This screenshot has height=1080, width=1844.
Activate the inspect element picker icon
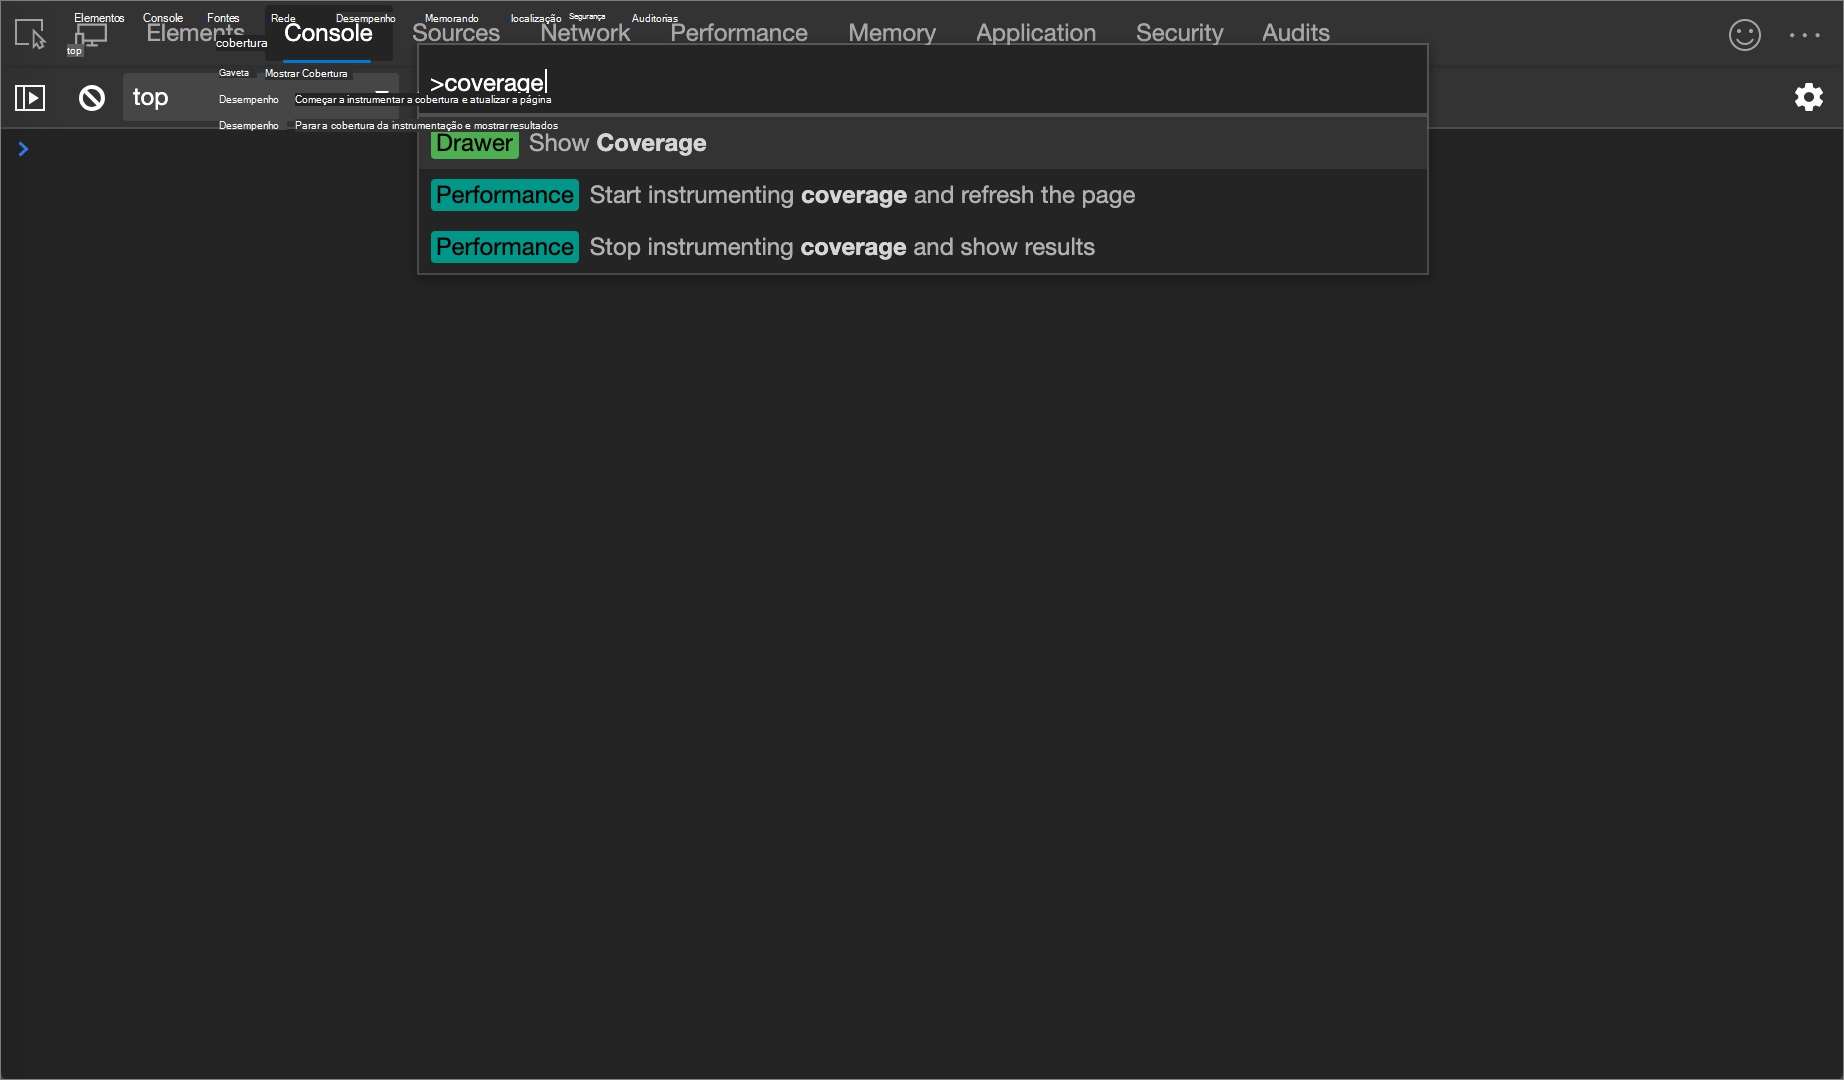pyautogui.click(x=30, y=34)
